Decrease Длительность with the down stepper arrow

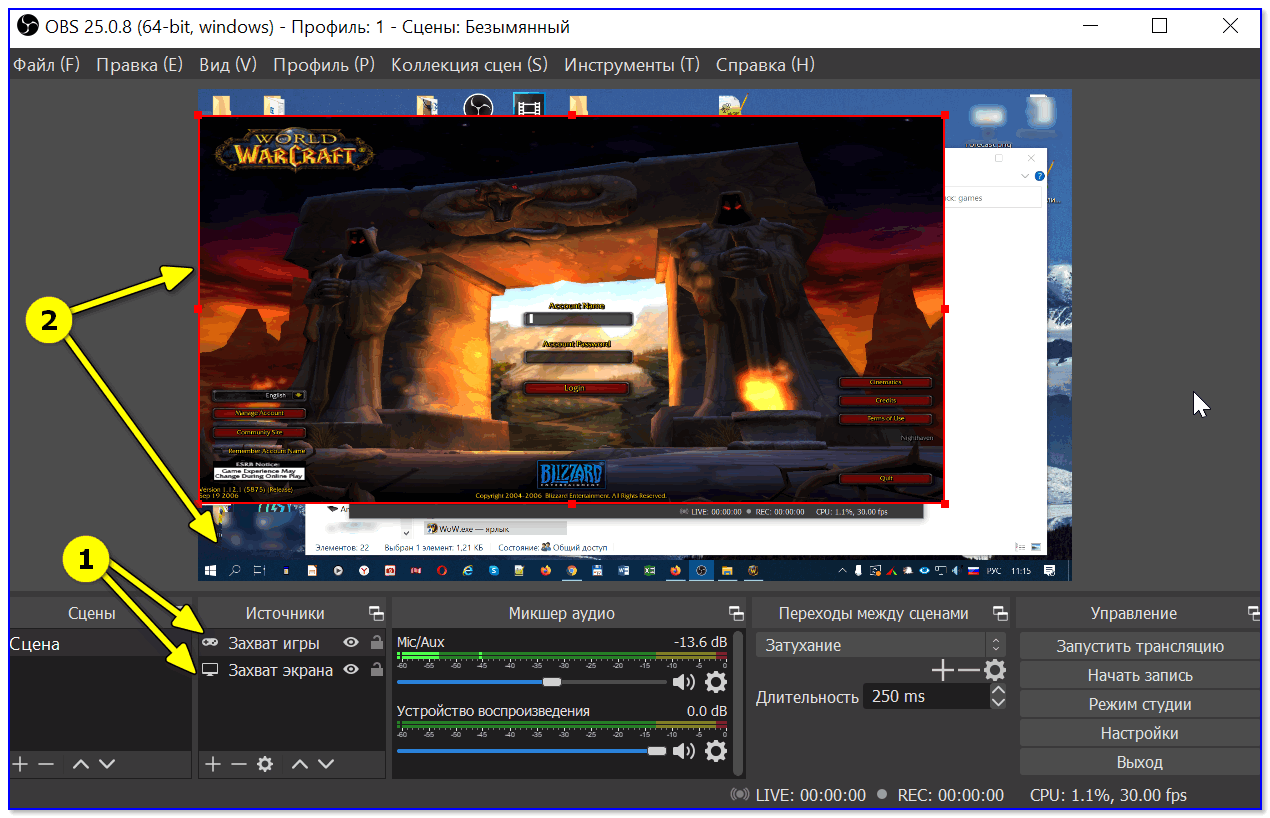point(998,702)
